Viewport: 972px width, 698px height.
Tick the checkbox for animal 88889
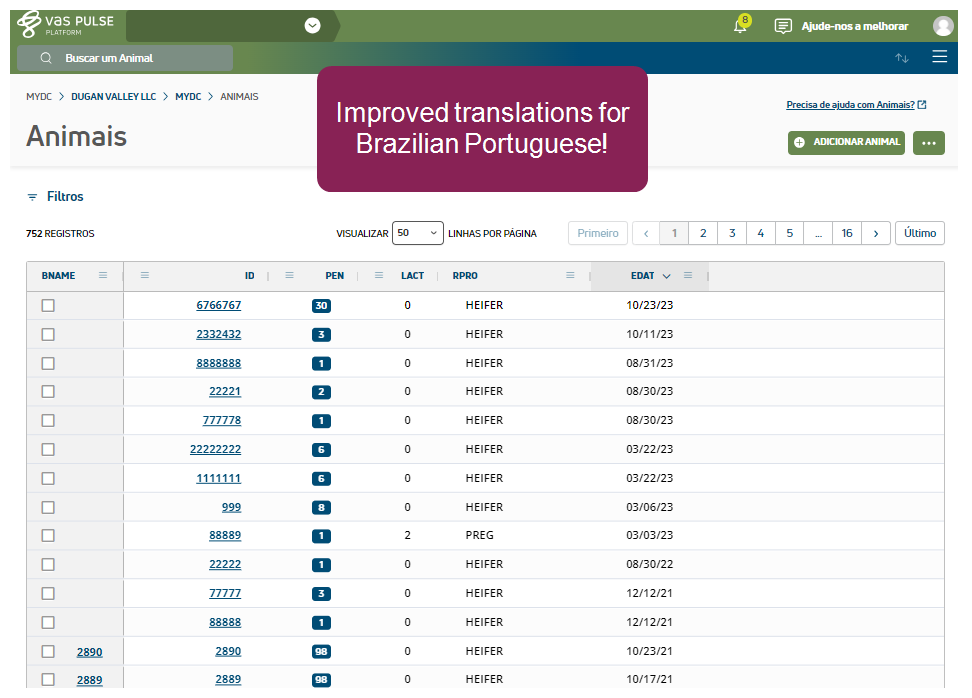[48, 536]
